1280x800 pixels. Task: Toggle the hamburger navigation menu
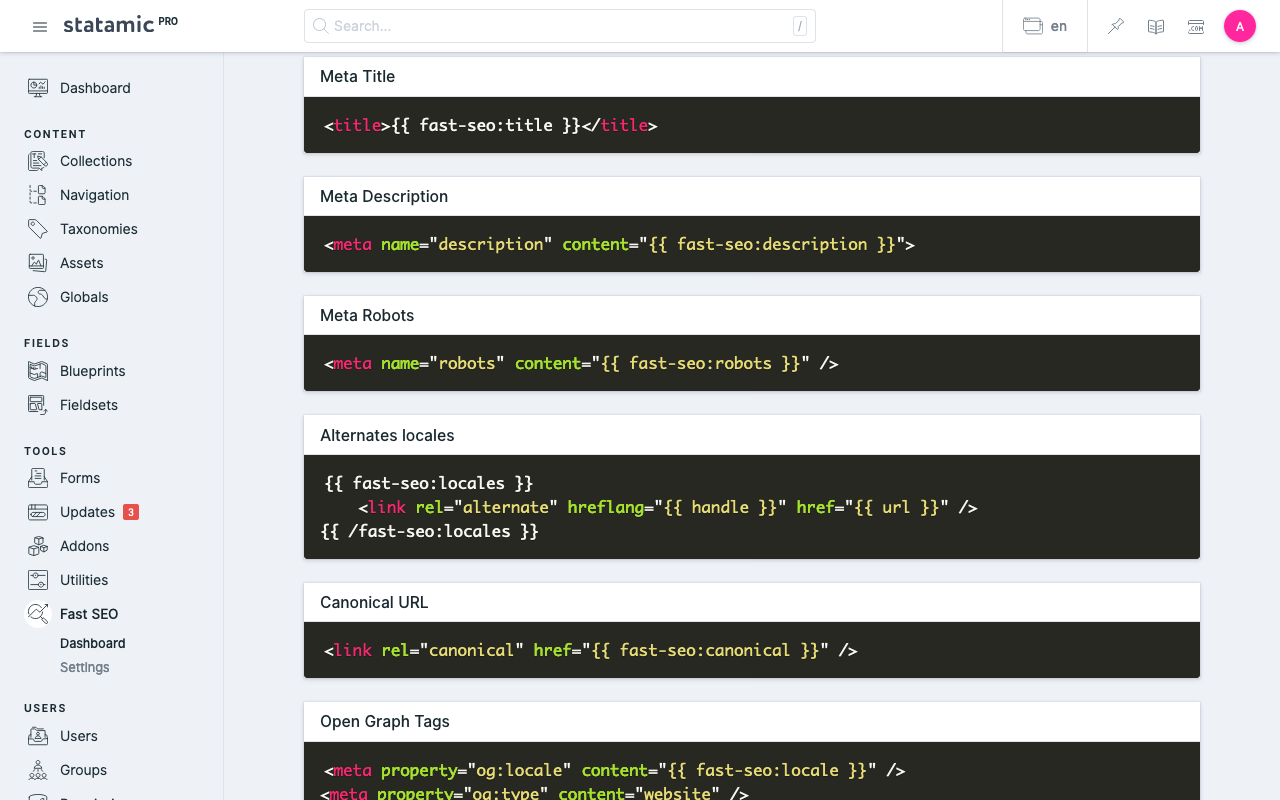point(40,27)
